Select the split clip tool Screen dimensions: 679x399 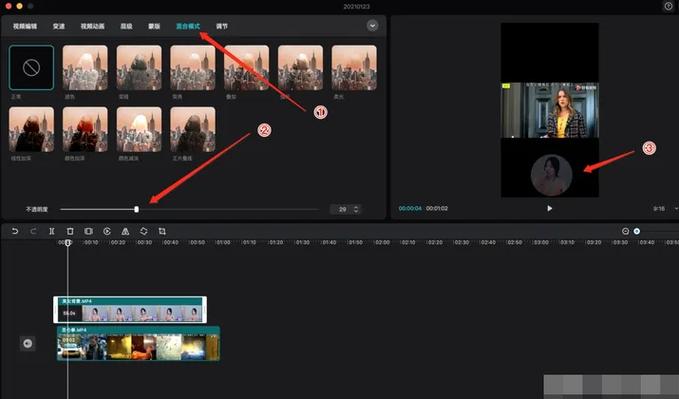click(52, 231)
